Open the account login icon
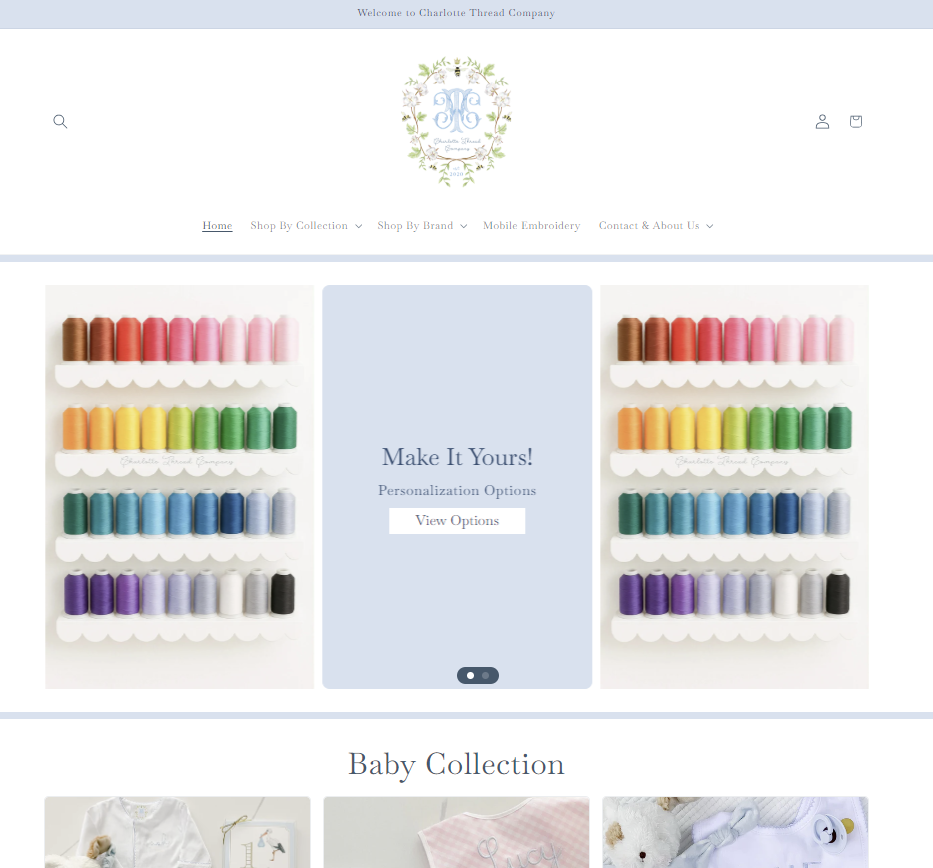Image resolution: width=933 pixels, height=868 pixels. pos(822,121)
